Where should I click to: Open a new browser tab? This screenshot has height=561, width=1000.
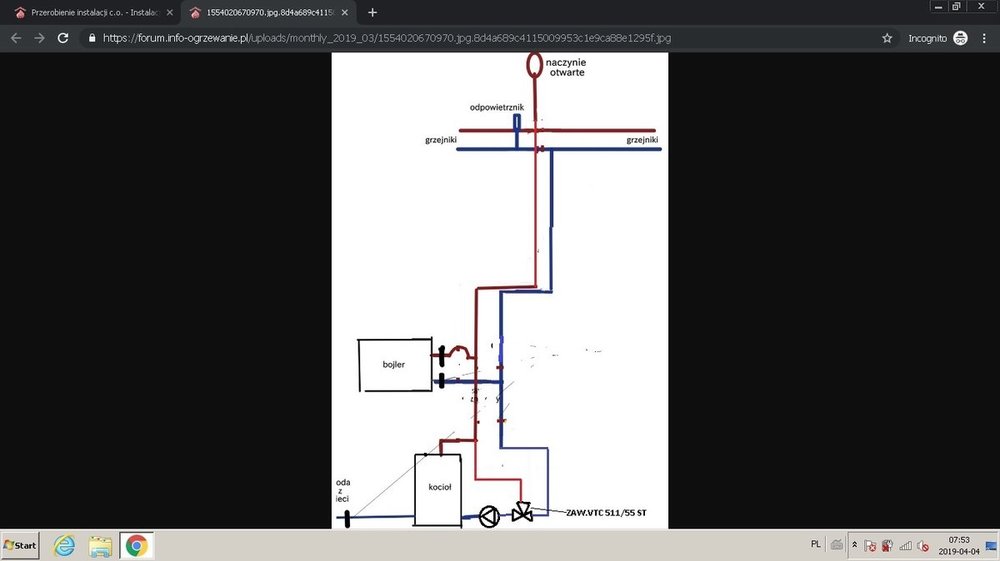(373, 12)
